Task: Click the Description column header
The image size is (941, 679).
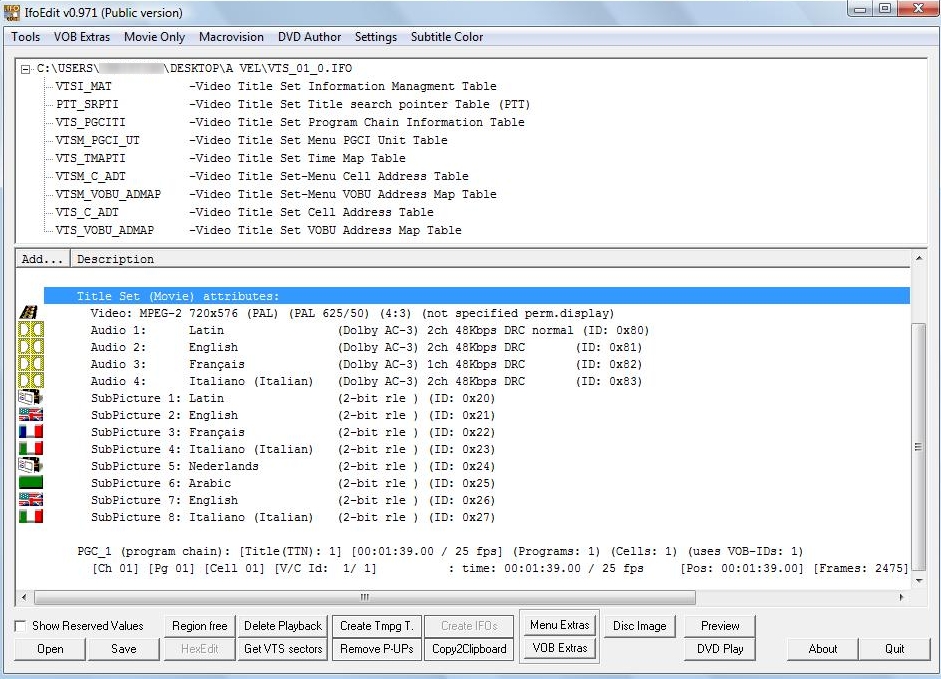Action: point(490,259)
